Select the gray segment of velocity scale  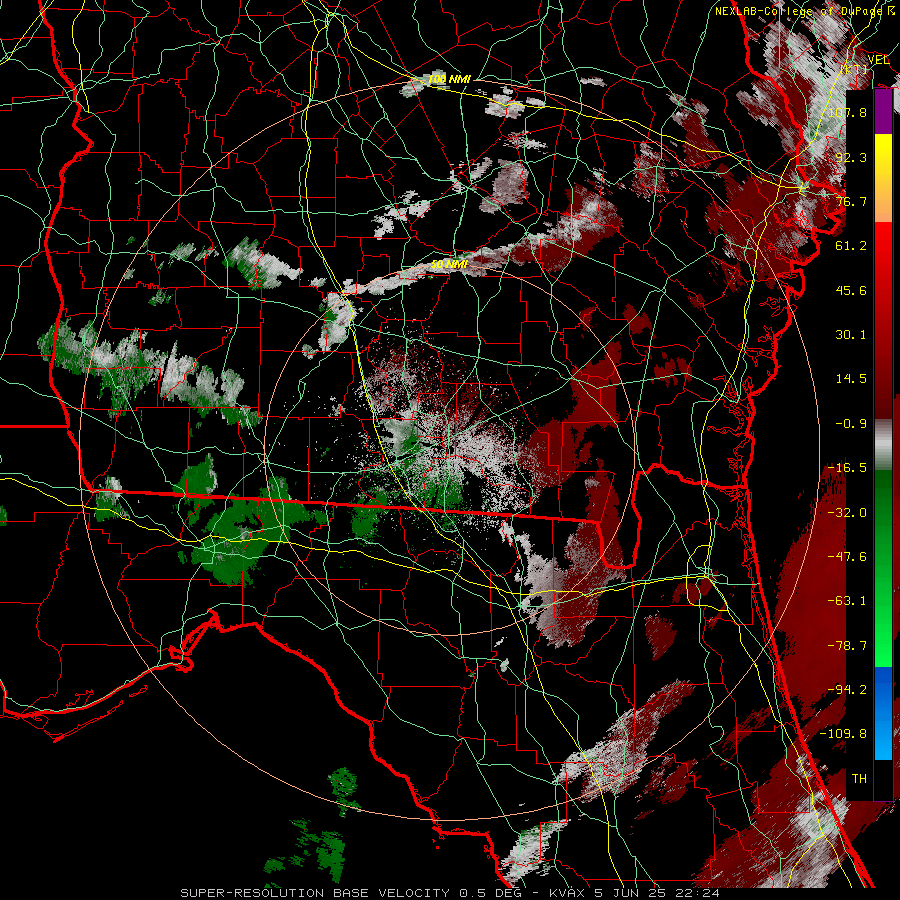click(x=883, y=445)
